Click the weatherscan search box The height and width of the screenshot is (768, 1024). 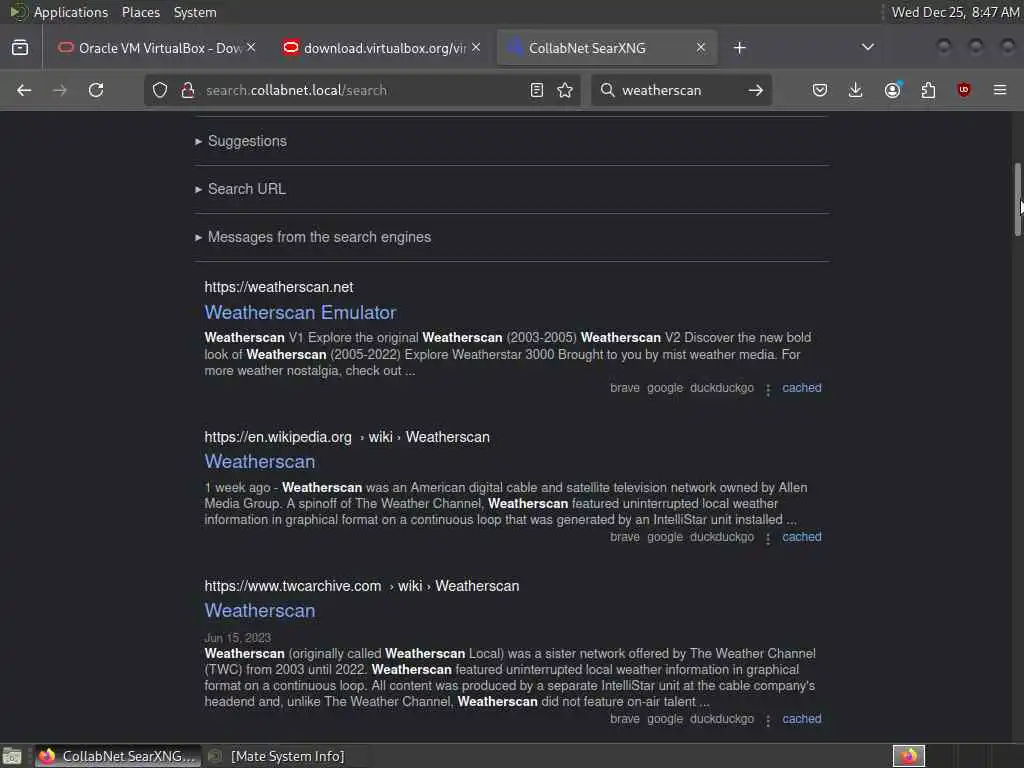(679, 90)
